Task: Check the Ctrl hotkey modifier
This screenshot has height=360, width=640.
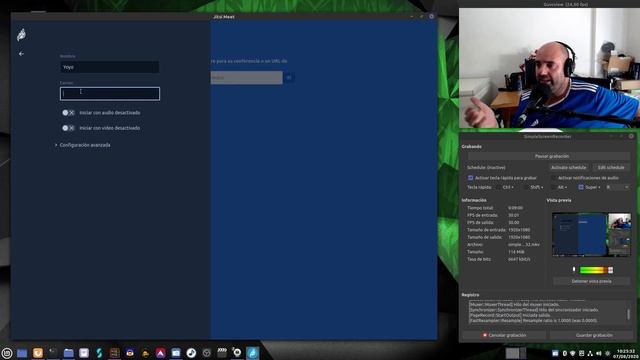Action: 499,187
